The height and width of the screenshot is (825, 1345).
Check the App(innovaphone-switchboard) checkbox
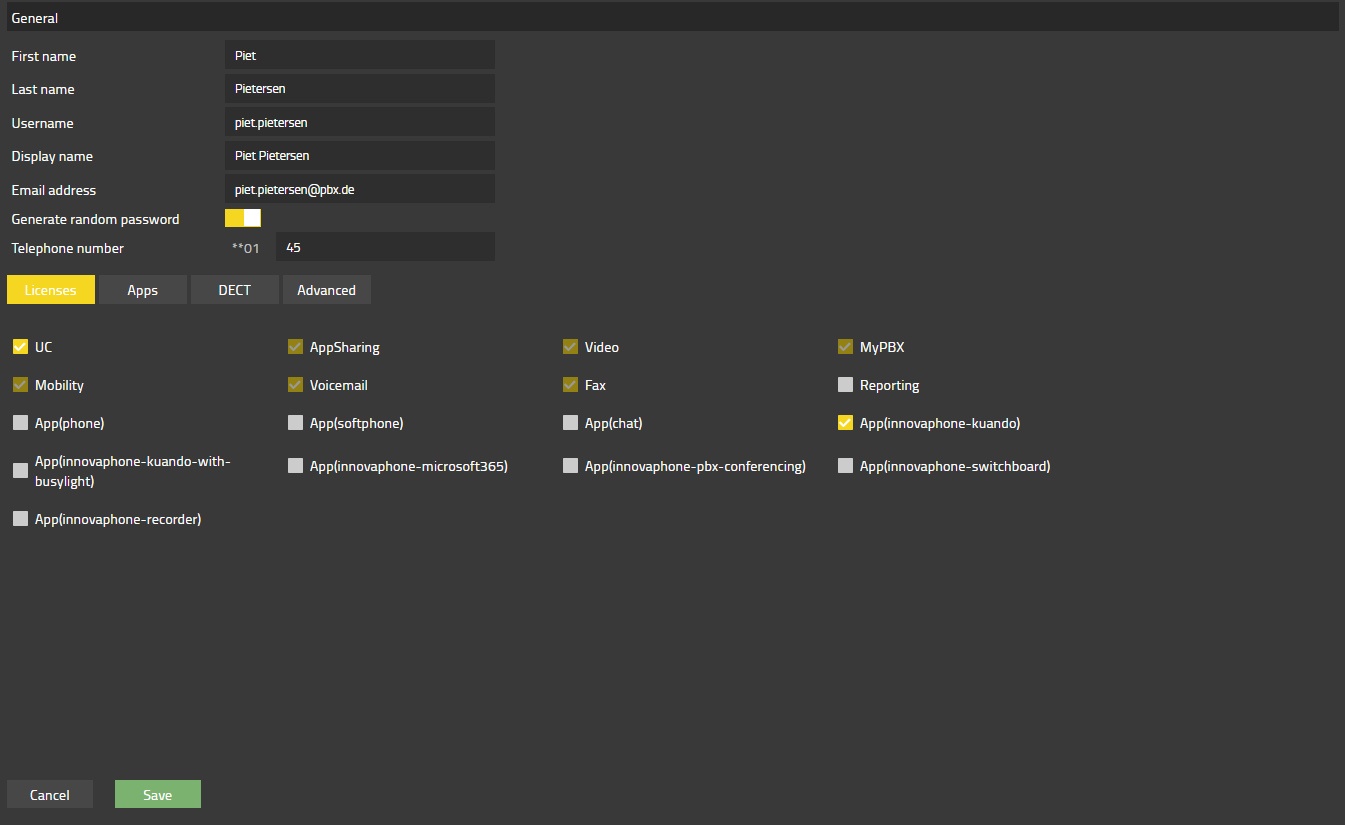tap(845, 466)
